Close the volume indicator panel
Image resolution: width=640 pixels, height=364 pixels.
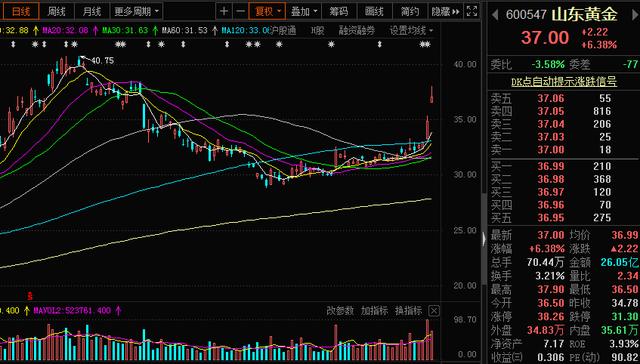434,311
